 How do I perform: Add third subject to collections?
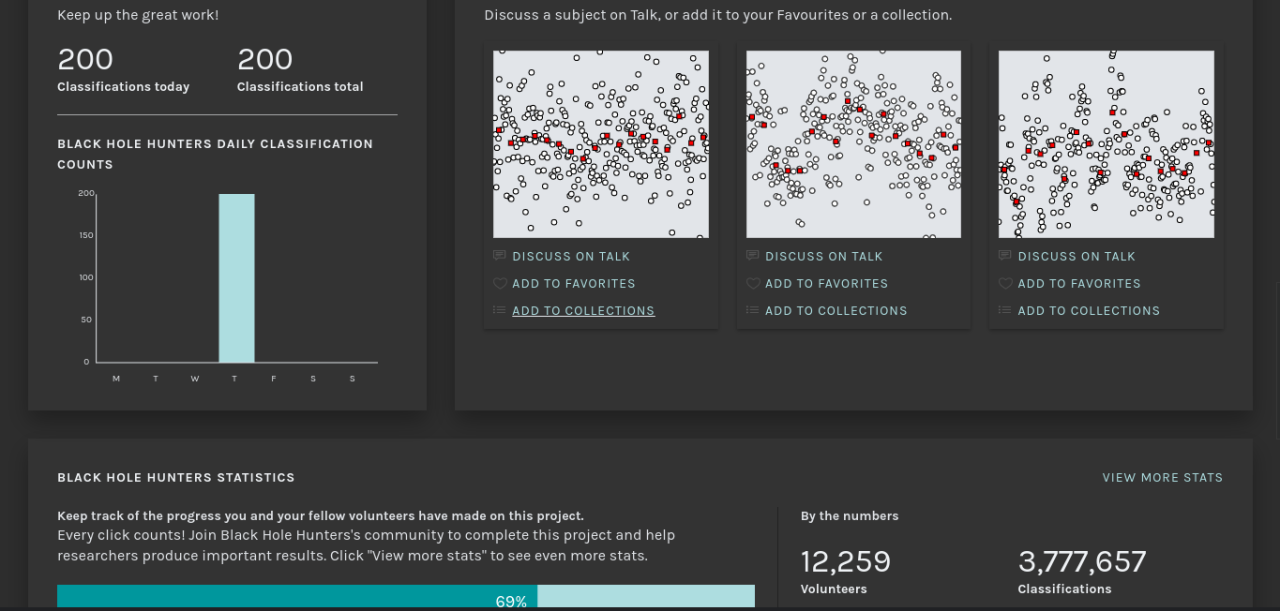(1089, 310)
